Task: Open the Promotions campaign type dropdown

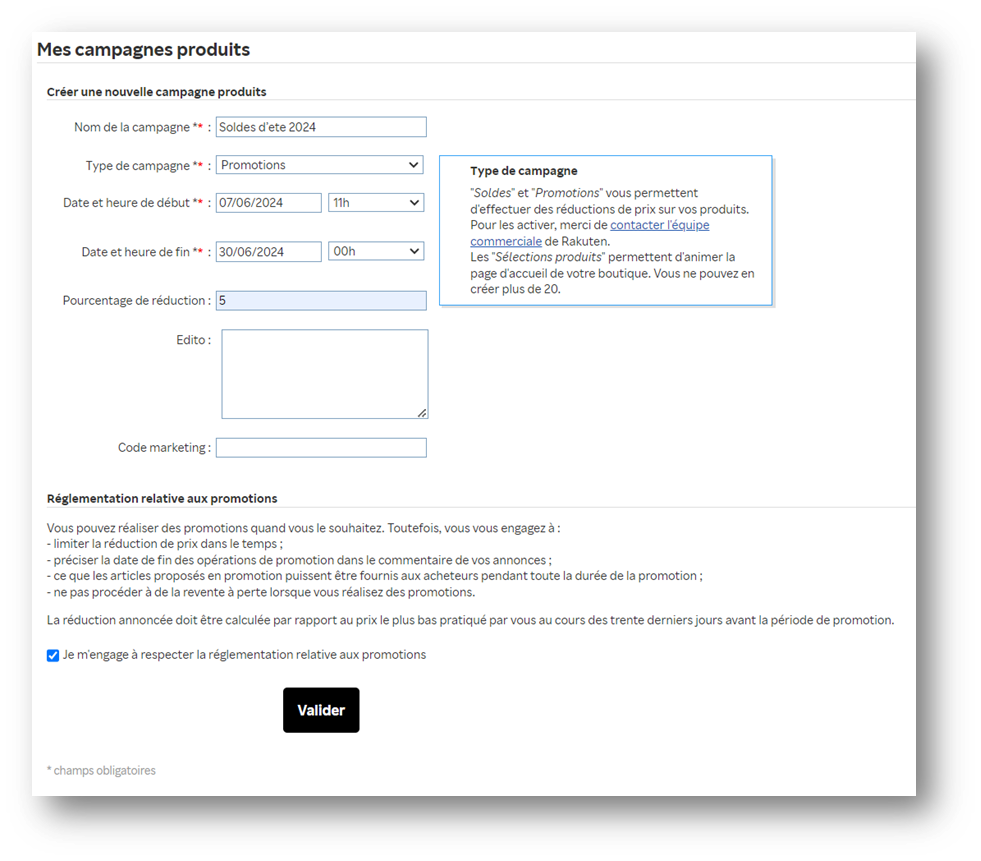Action: coord(319,165)
